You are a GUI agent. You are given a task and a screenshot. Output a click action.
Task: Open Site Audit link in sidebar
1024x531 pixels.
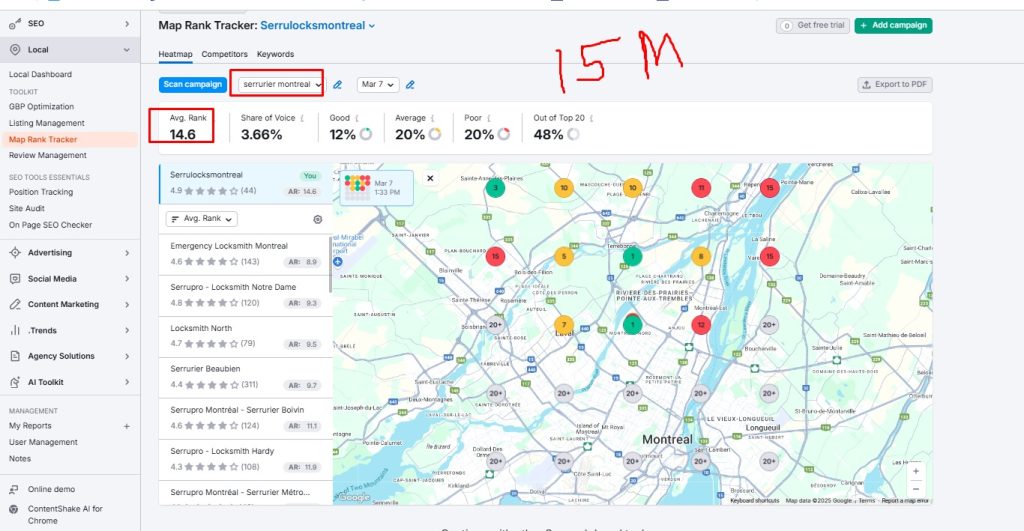point(27,208)
